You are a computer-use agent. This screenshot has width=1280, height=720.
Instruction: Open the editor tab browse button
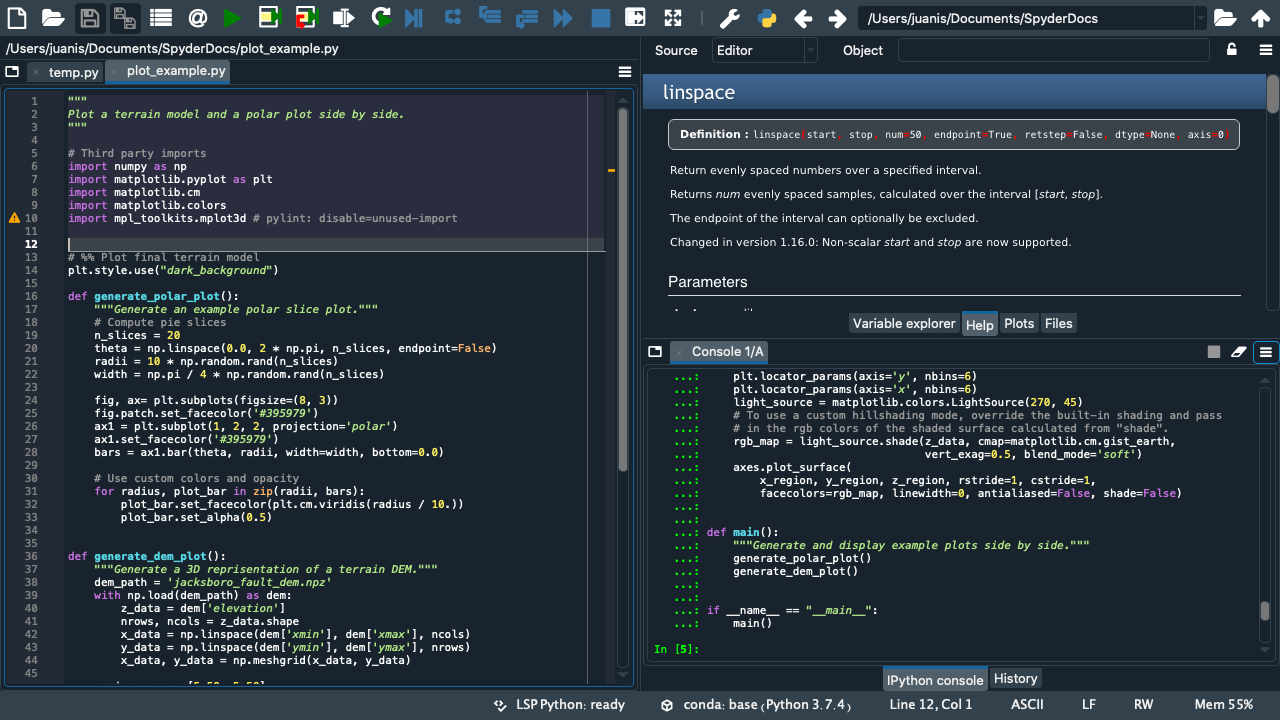(12, 72)
